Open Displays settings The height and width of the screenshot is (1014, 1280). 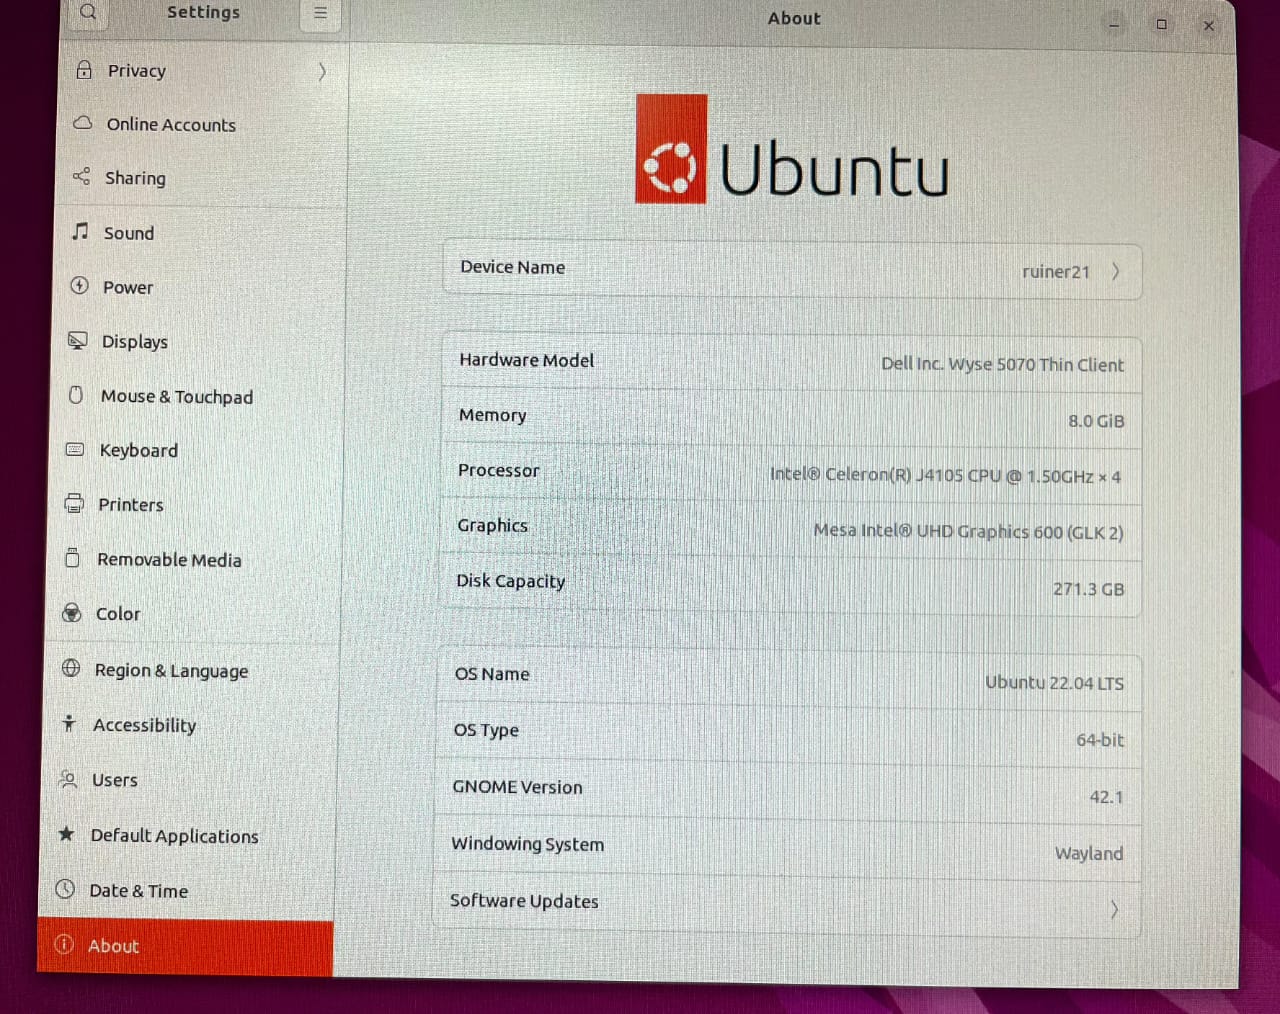198,341
